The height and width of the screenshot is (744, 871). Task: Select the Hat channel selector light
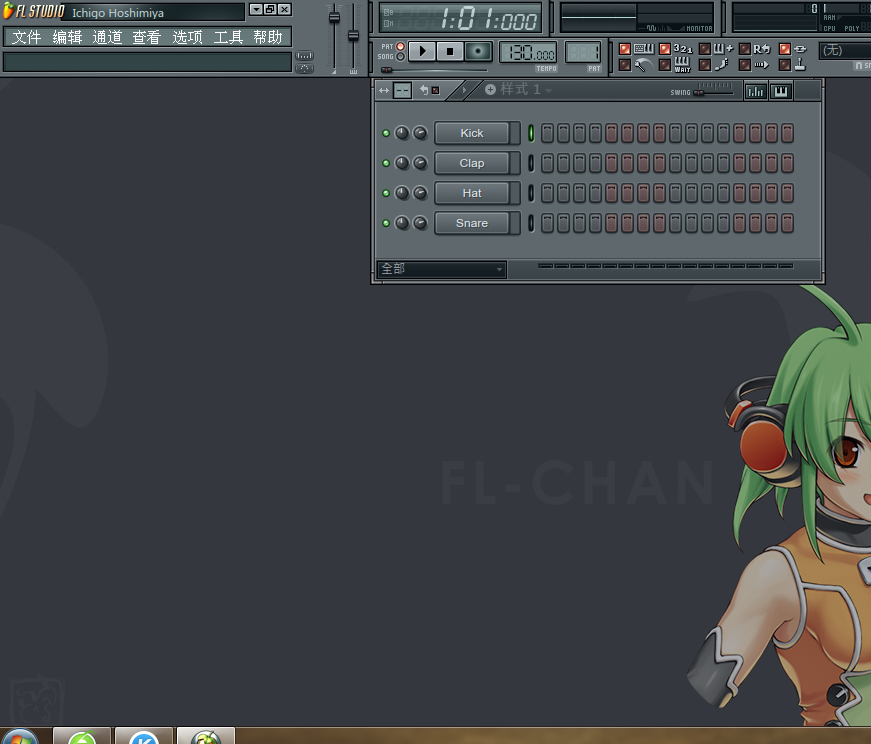coord(531,193)
